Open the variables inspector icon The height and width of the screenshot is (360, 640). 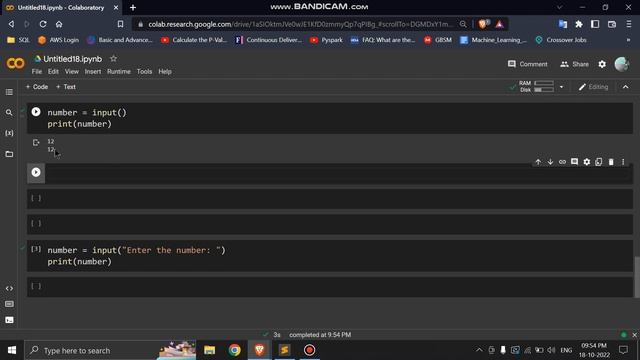[x=9, y=133]
